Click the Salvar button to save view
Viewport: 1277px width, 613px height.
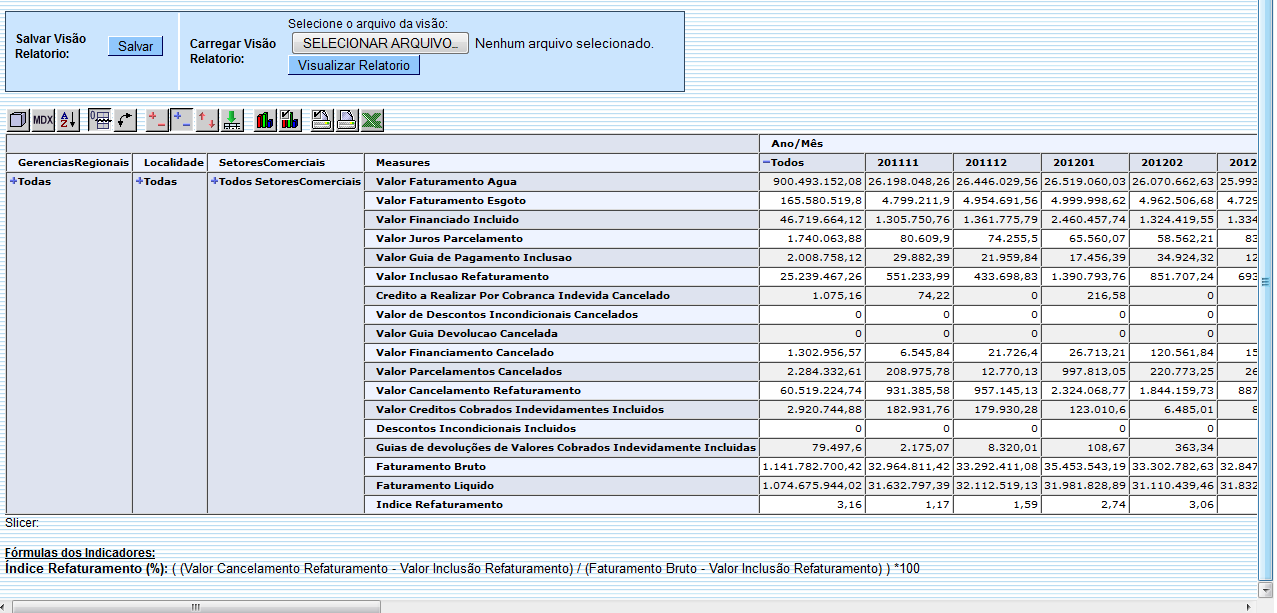point(135,46)
